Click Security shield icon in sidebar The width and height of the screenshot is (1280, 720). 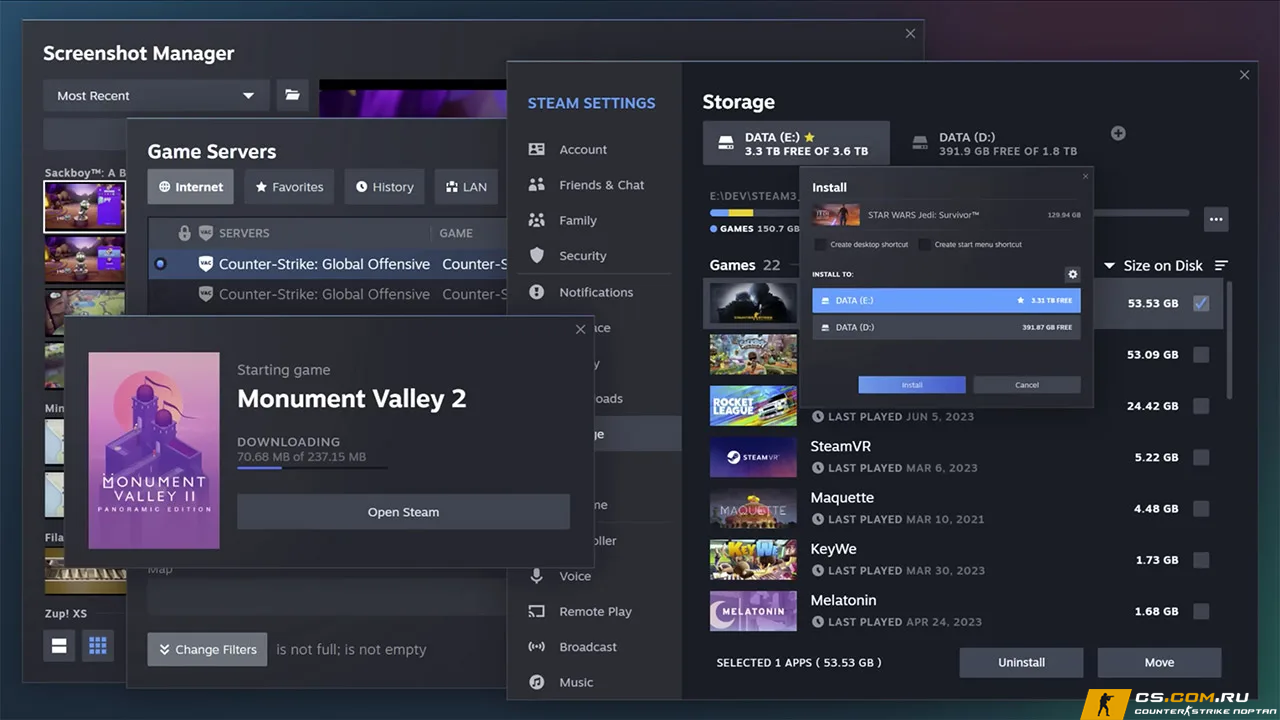[537, 256]
